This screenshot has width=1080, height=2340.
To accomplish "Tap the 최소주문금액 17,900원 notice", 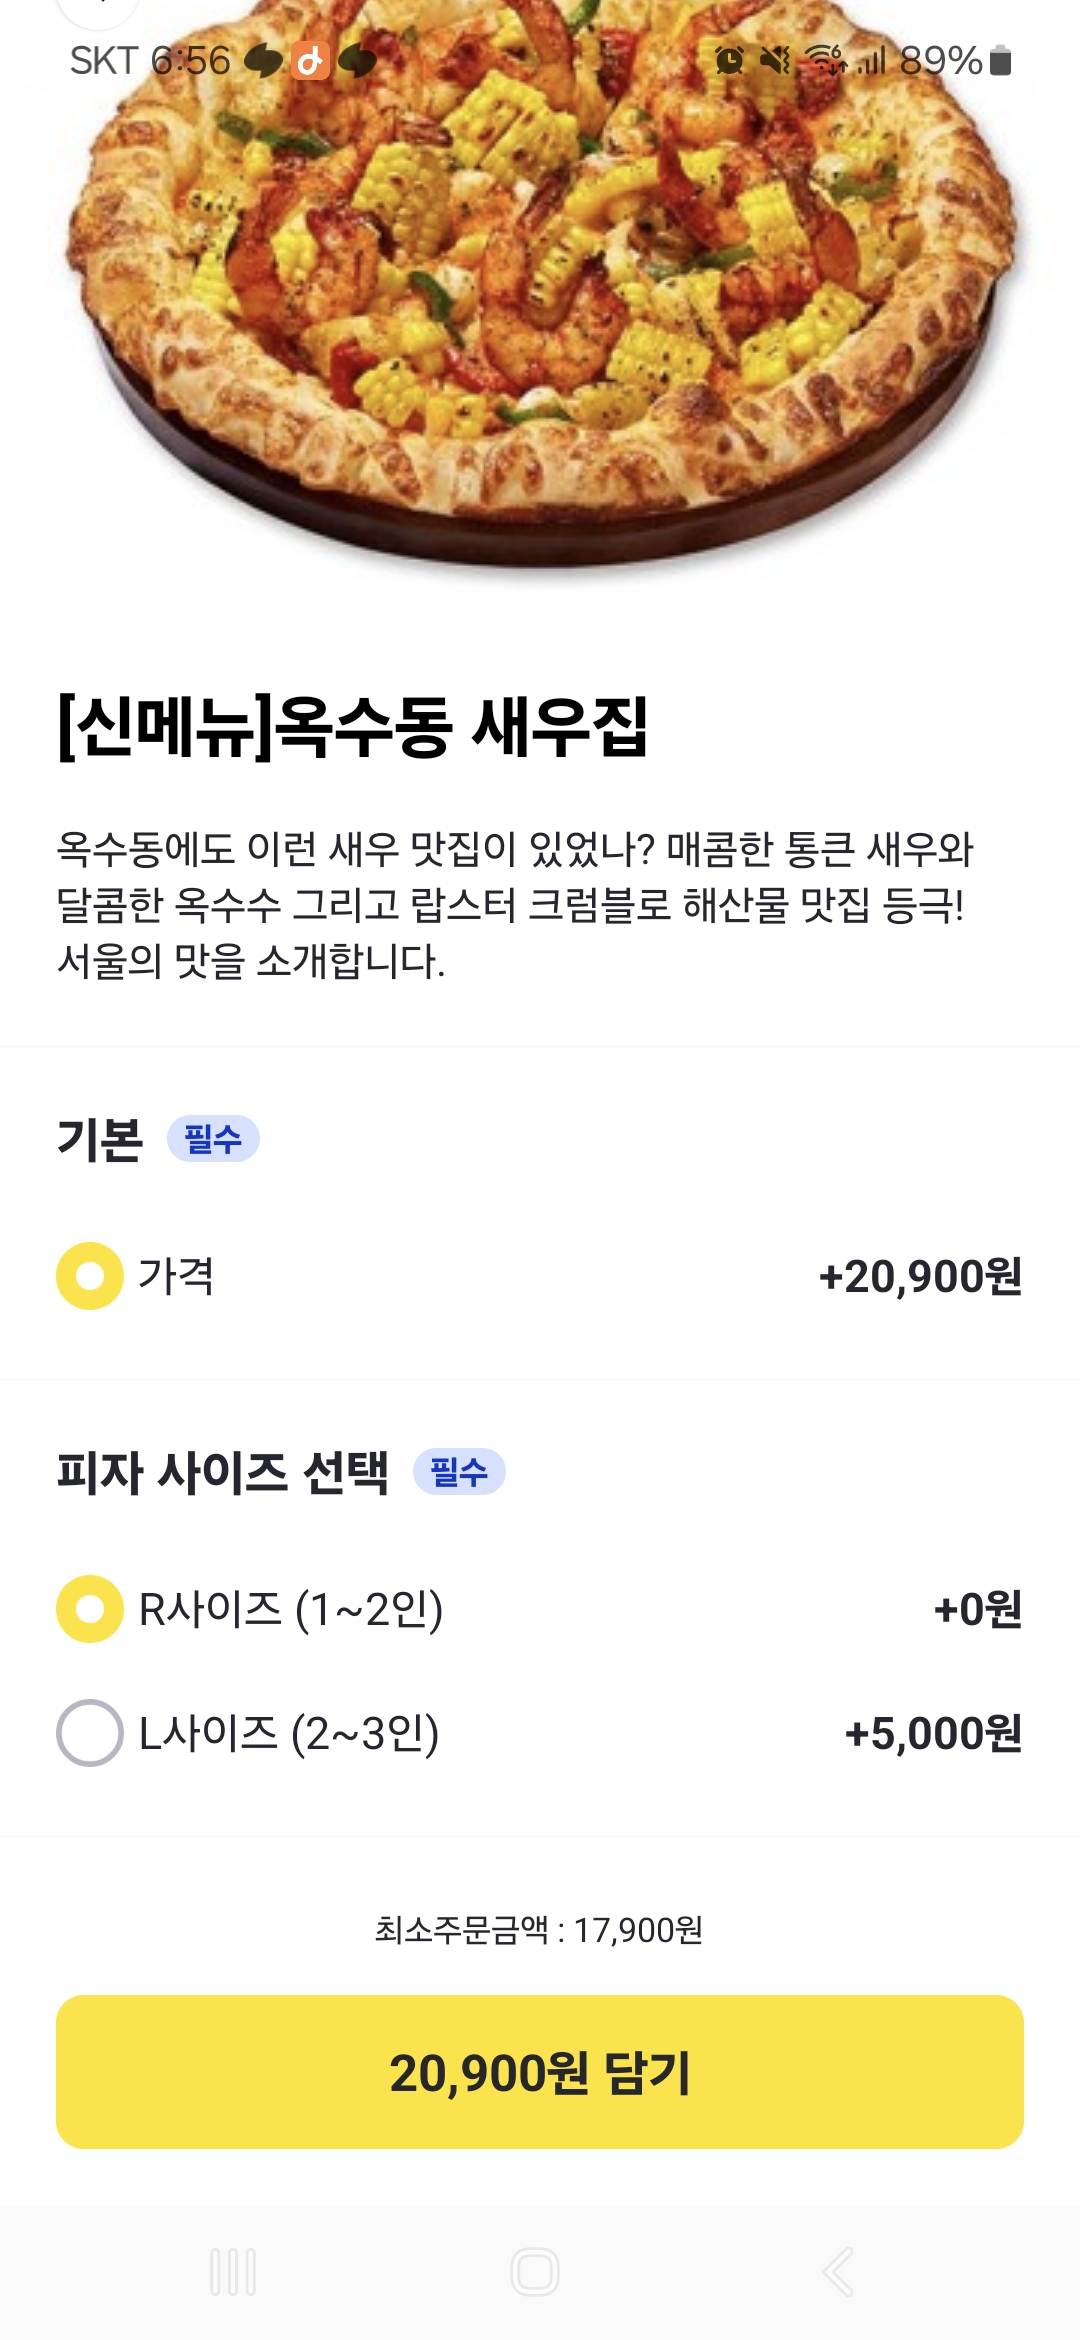I will (540, 1930).
